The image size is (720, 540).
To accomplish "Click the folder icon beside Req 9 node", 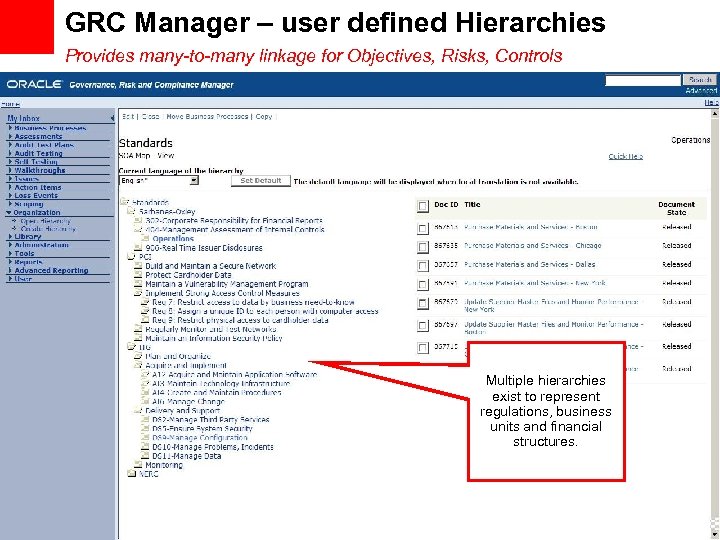I will pyautogui.click(x=146, y=320).
